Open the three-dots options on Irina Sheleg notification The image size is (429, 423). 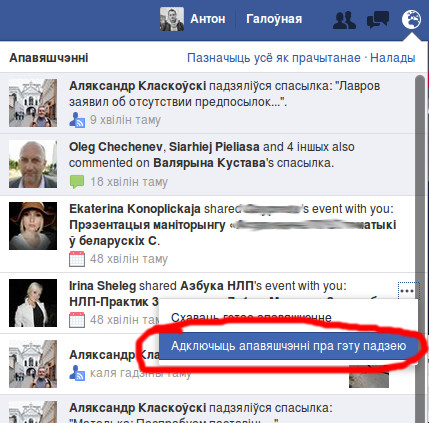407,291
